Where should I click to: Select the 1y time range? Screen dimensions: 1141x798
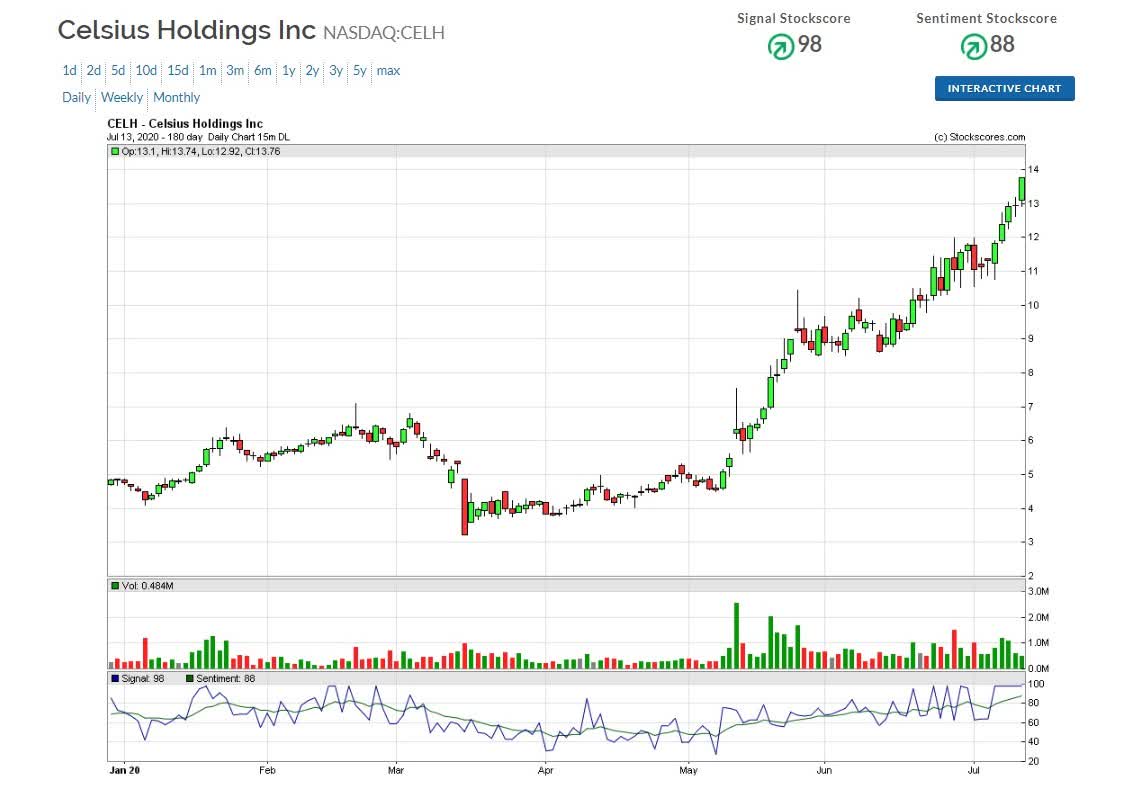point(289,71)
